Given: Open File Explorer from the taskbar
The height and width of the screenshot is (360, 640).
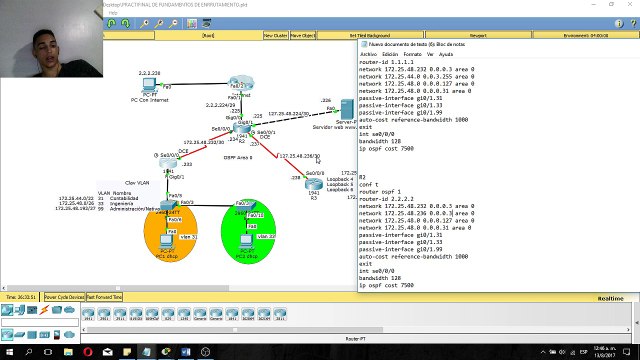Looking at the screenshot, I should coord(68,352).
